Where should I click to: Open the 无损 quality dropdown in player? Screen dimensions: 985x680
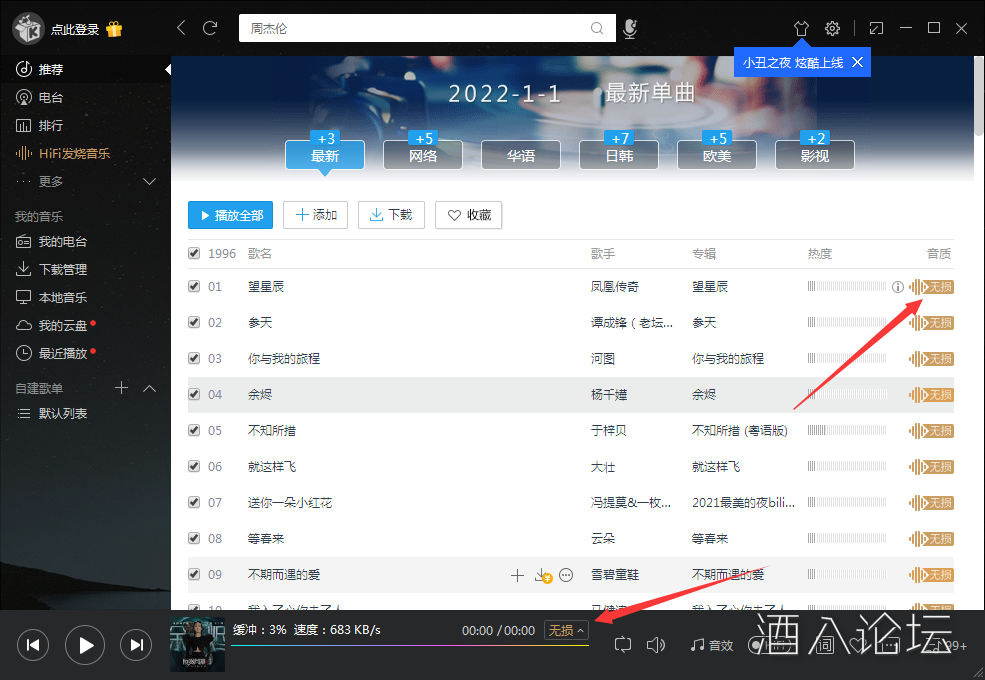coord(566,630)
